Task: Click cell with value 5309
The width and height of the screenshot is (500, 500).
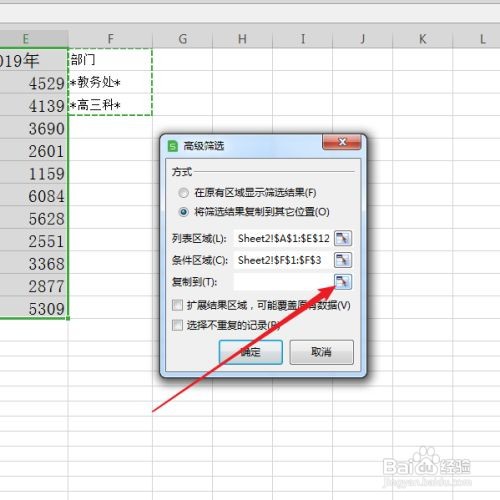Action: coord(34,308)
